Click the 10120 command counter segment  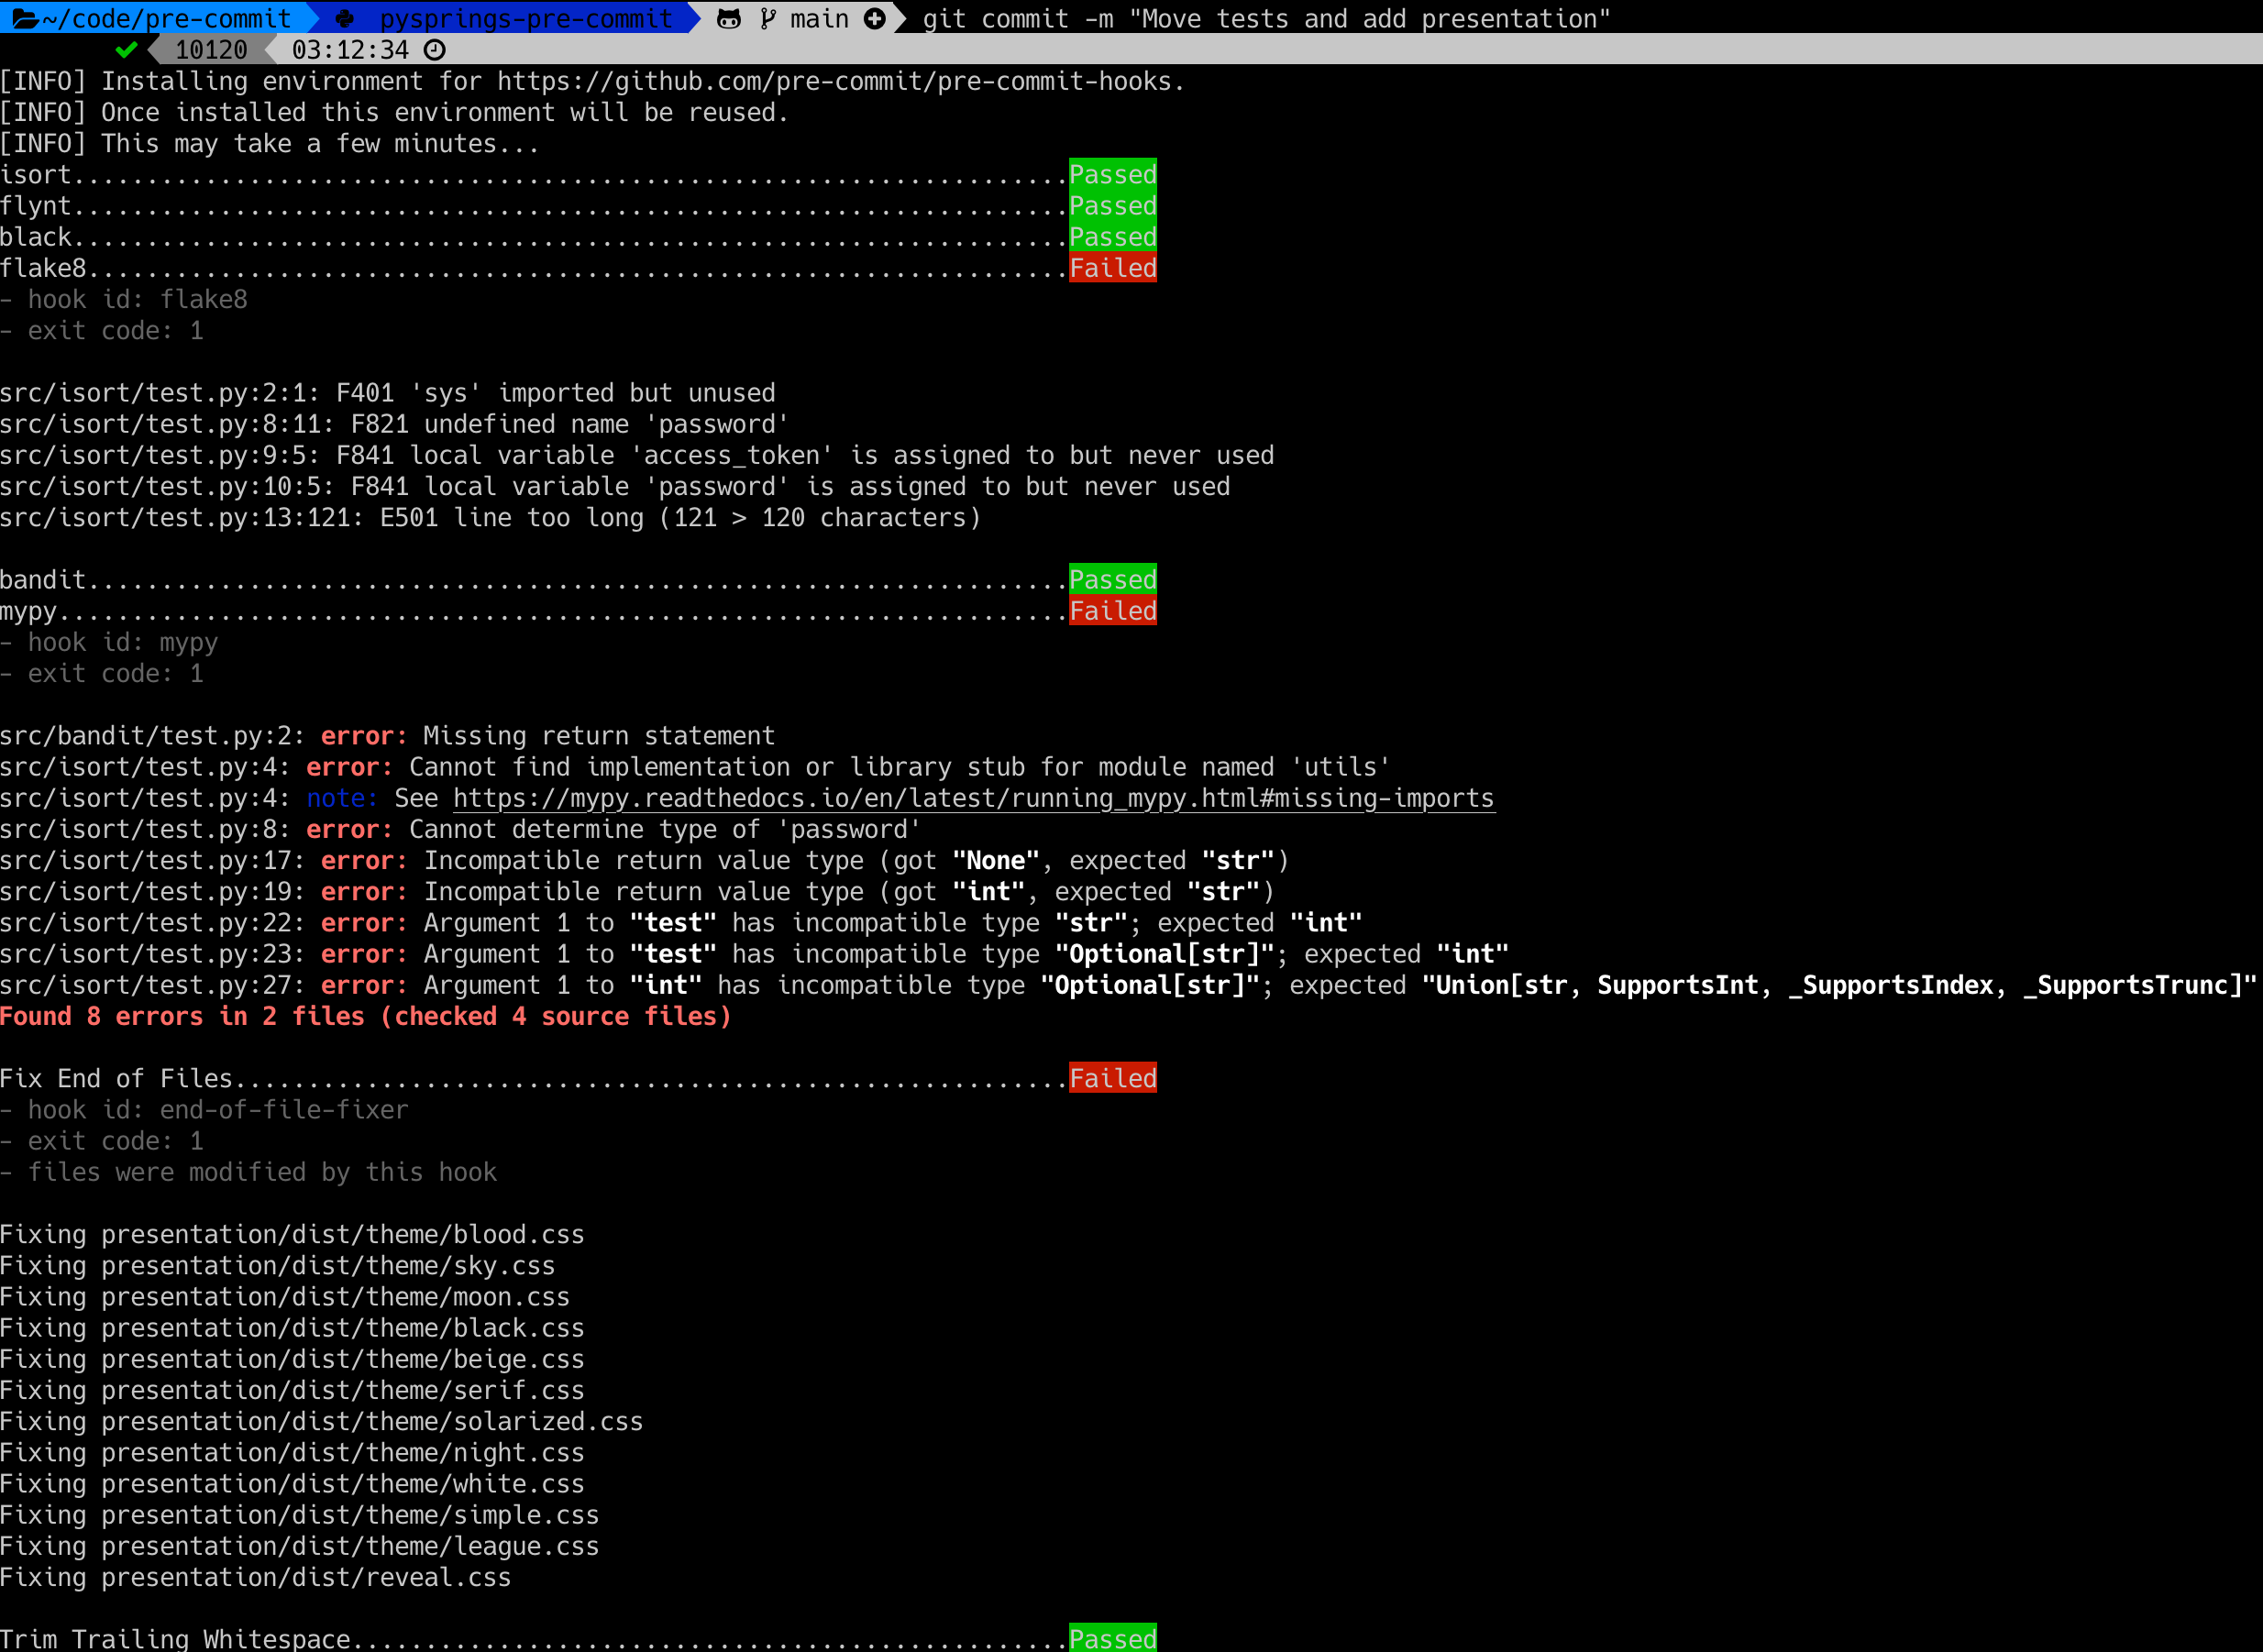(211, 49)
